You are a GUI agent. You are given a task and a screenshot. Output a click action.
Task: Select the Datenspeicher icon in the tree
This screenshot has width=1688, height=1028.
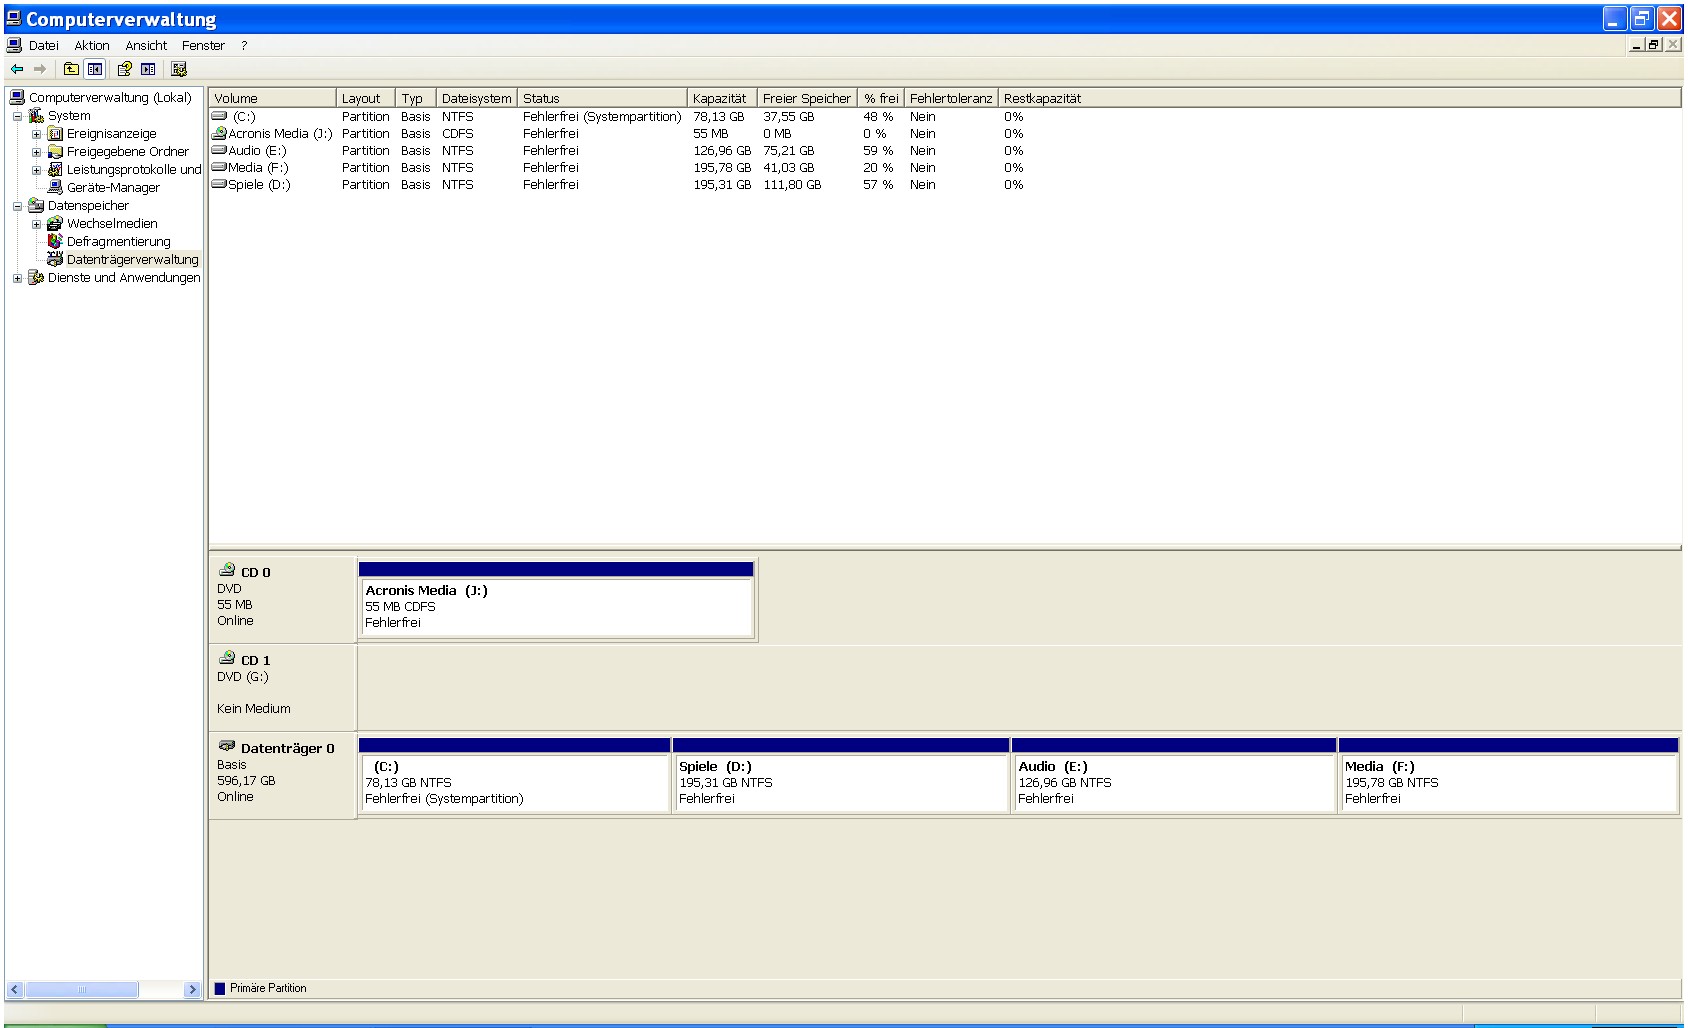click(x=36, y=205)
